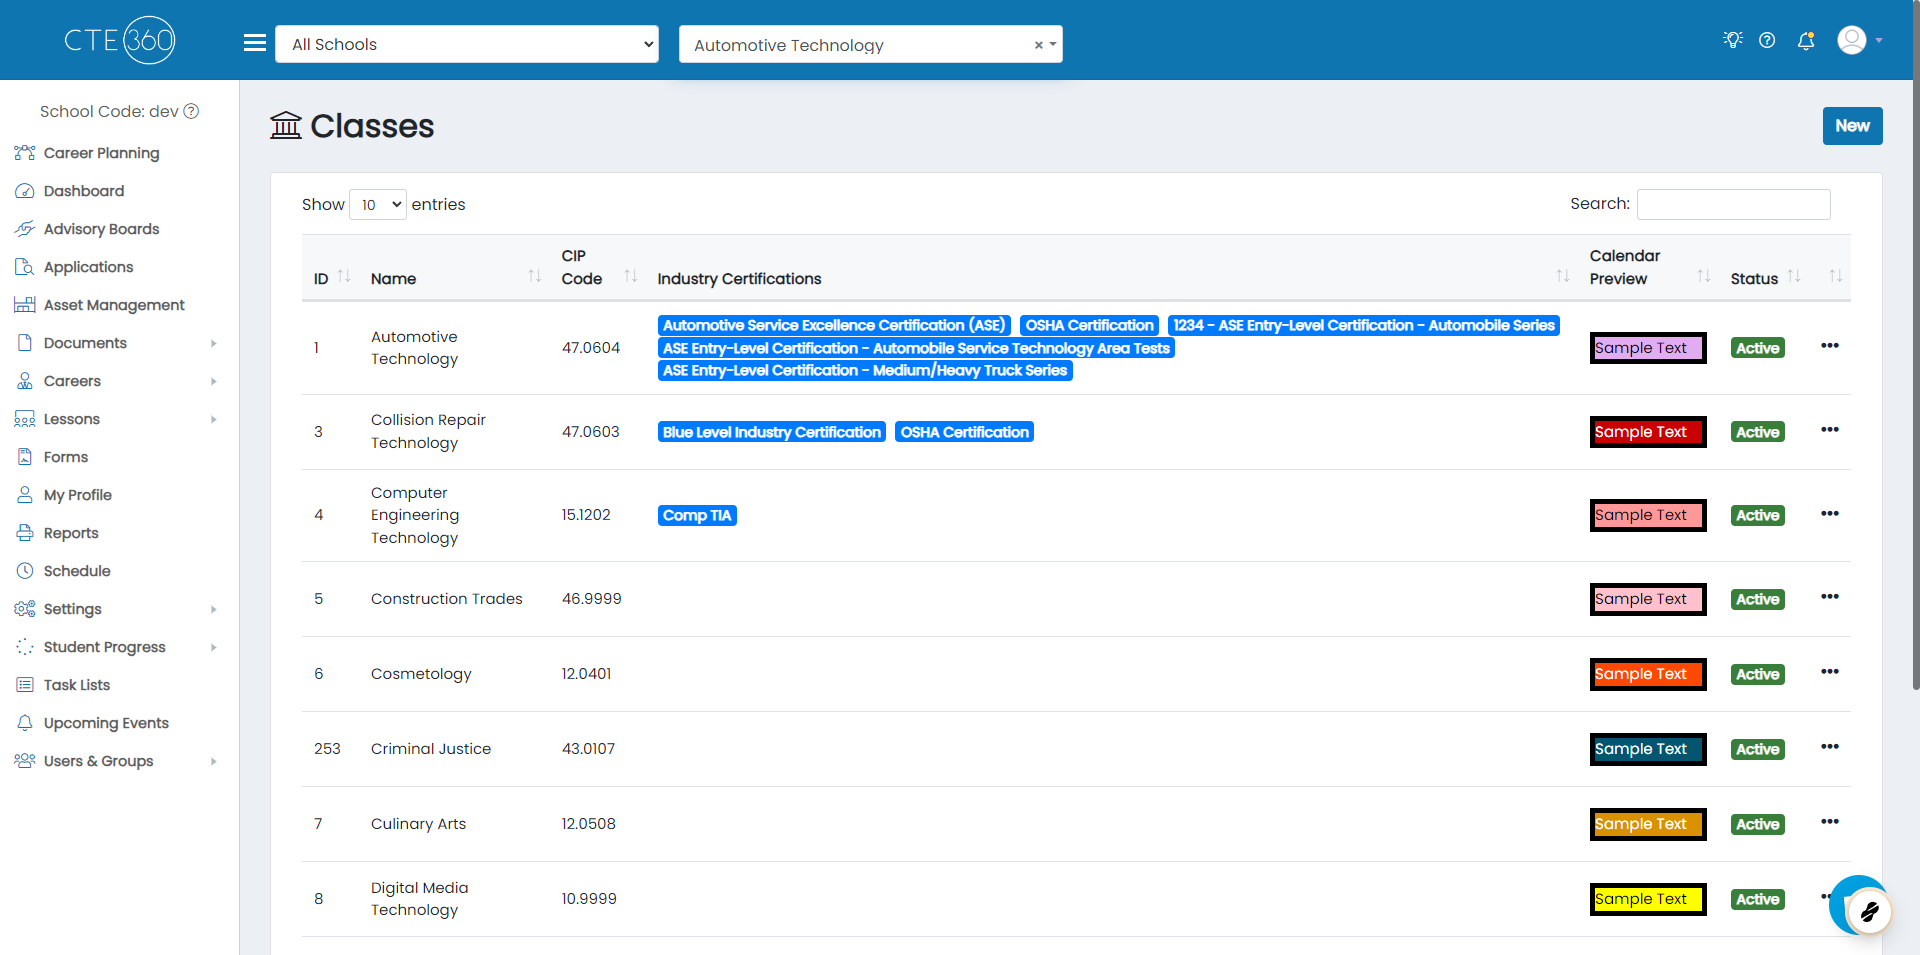Image resolution: width=1920 pixels, height=955 pixels.
Task: Click the OSHA Certification badge for Automotive Technology
Action: [x=1089, y=325]
